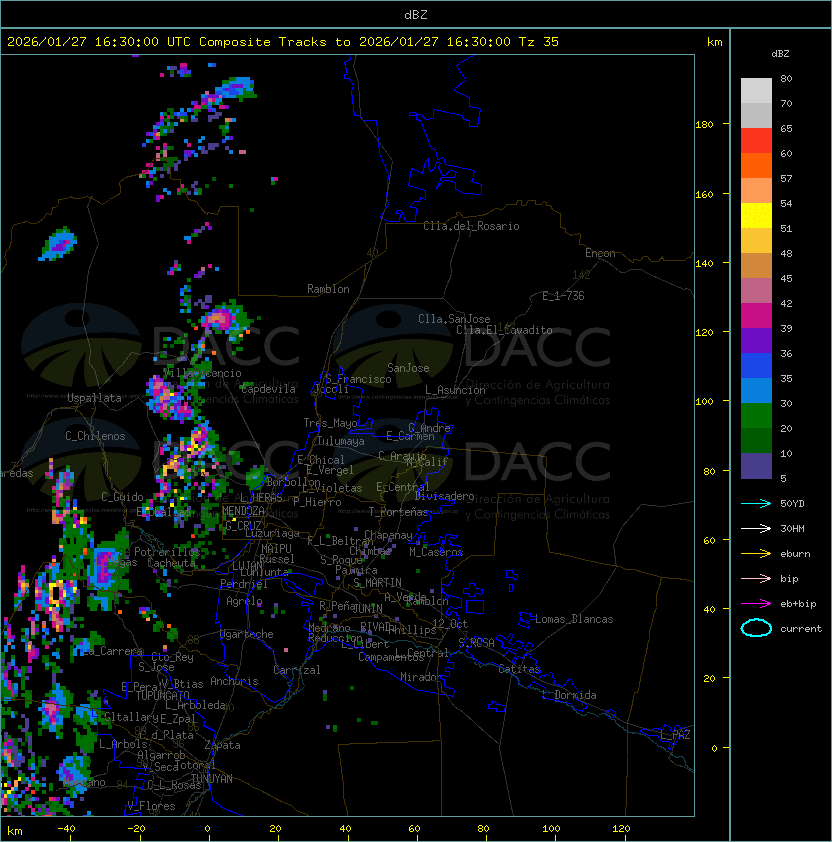Click the 'Tz 35' header value

[x=539, y=41]
